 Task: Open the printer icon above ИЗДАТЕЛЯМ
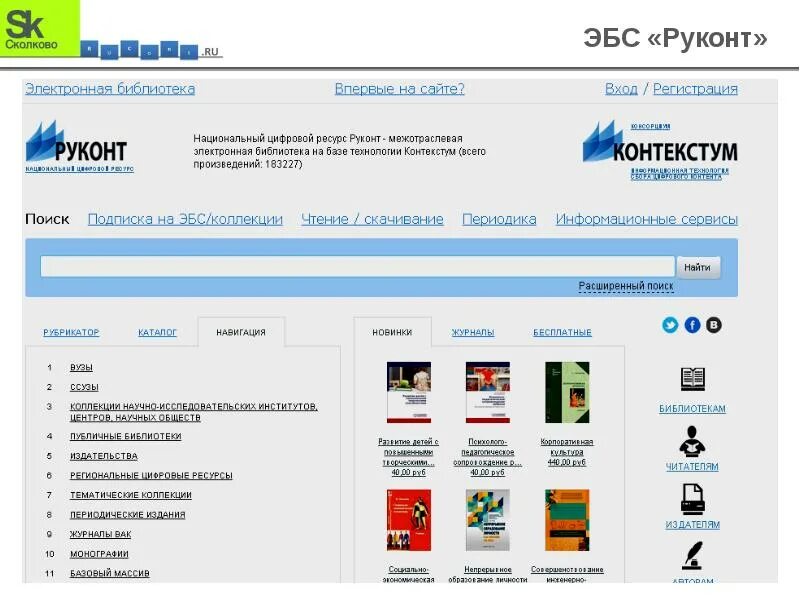click(692, 498)
